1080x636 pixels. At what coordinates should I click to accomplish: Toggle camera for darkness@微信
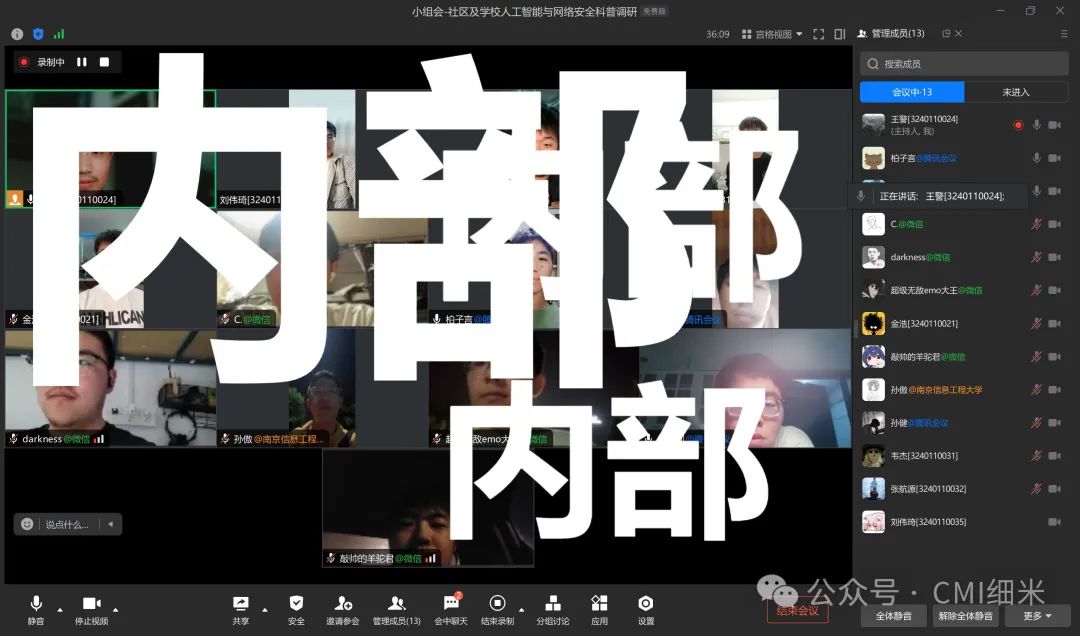pos(1055,257)
